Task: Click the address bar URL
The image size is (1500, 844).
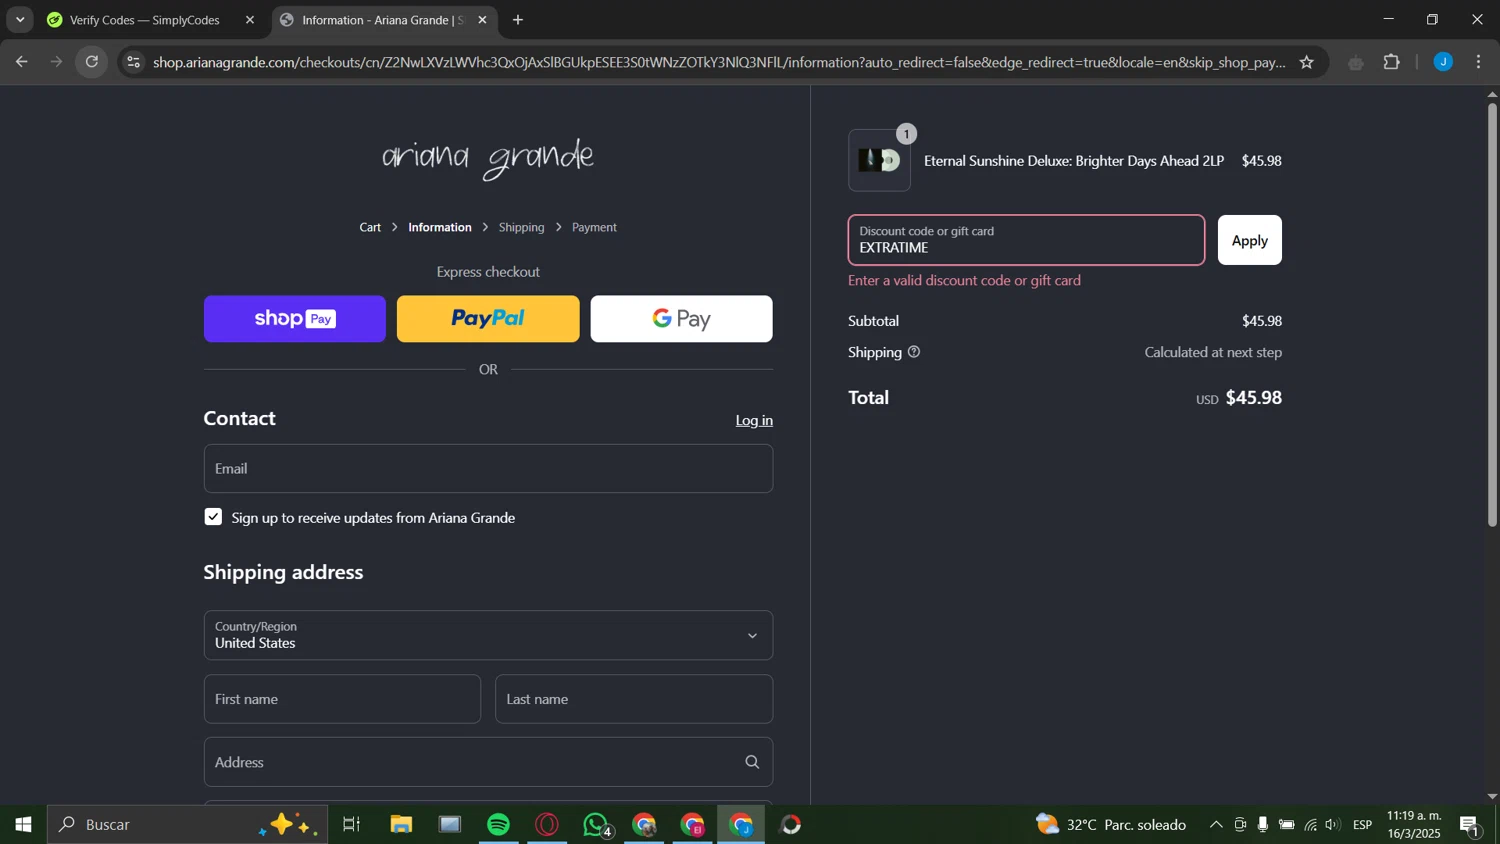Action: 719,62
